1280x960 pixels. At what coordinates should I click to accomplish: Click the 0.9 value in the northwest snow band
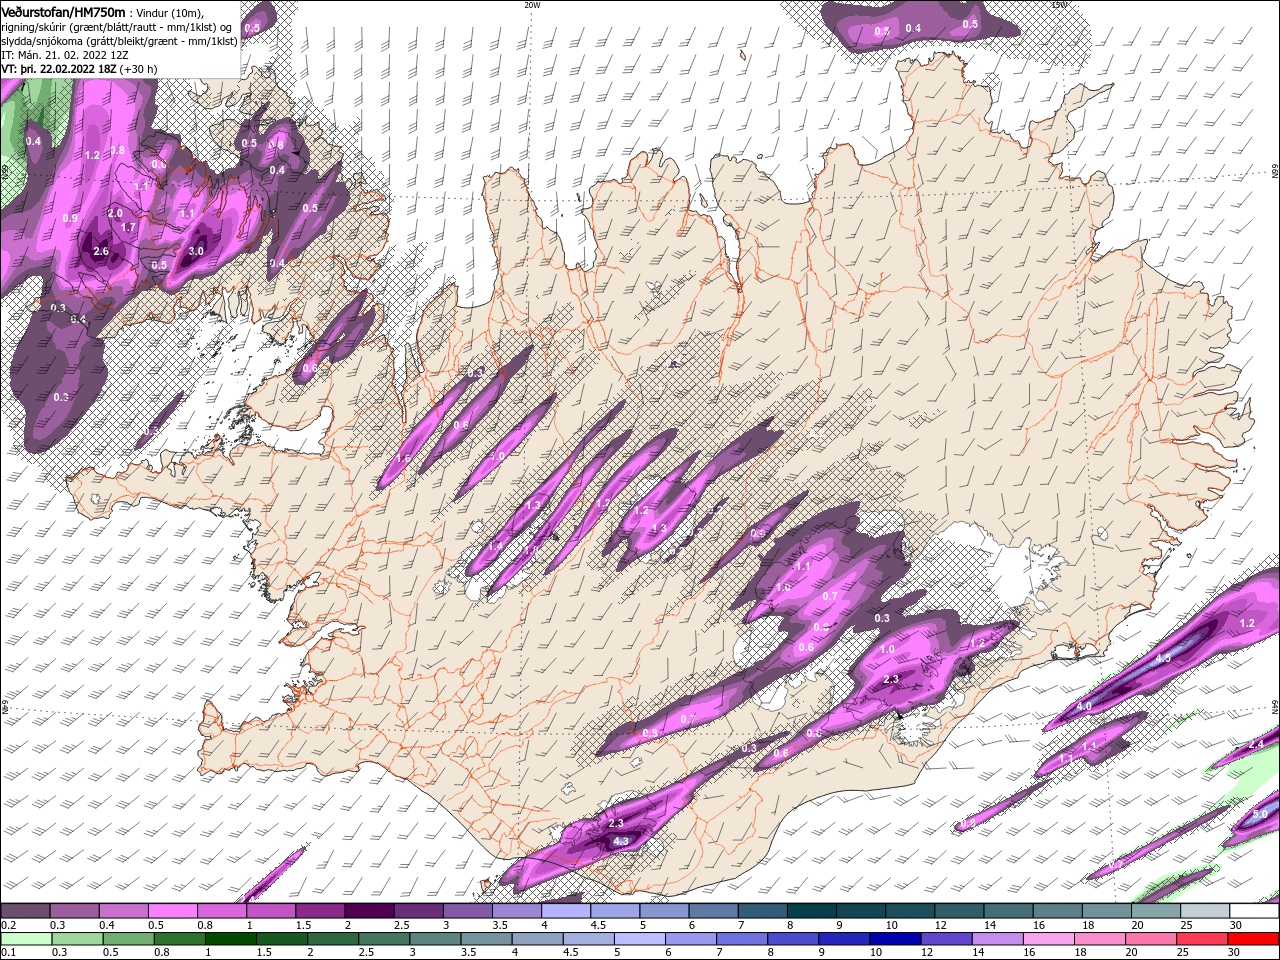point(70,218)
